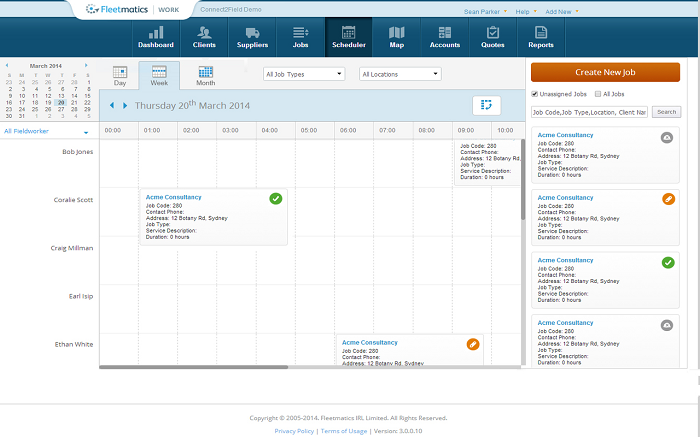Click green checkmark on Coralie Scott's job
The image size is (700, 437).
coord(275,199)
